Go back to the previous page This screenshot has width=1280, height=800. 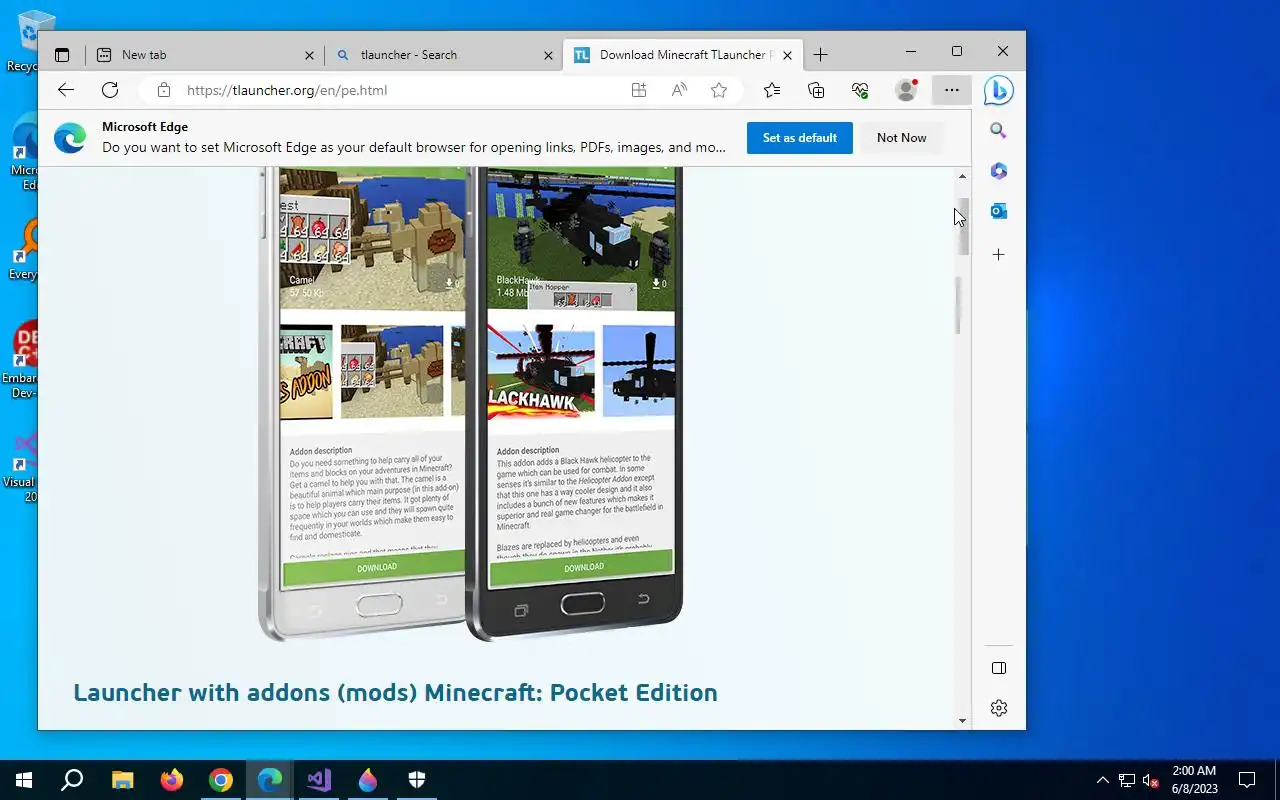pyautogui.click(x=66, y=90)
